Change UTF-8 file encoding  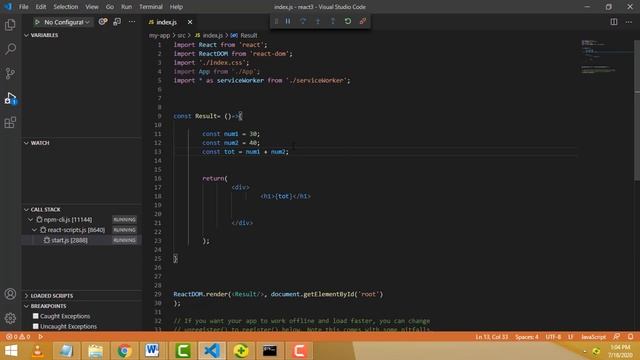tap(553, 337)
